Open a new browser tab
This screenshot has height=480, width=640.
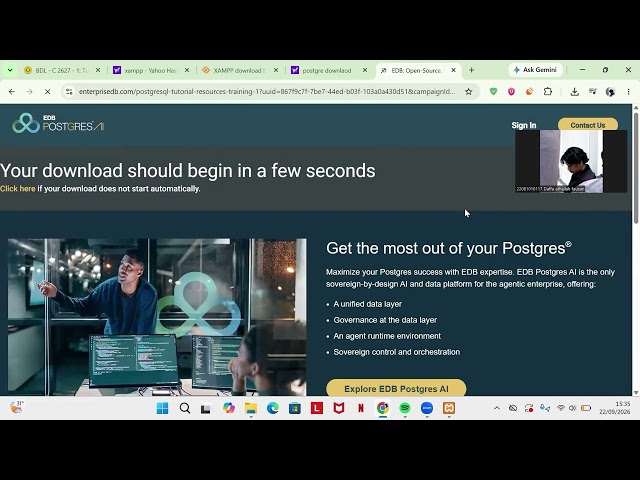(x=471, y=70)
